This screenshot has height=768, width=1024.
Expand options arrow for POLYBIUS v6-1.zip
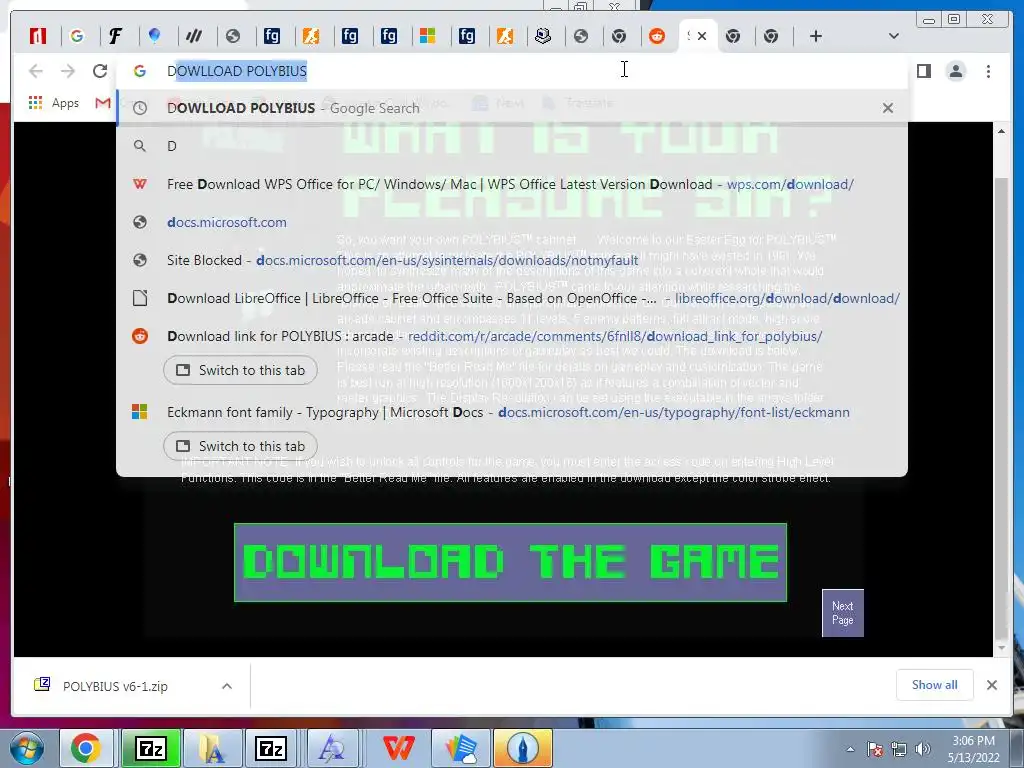227,686
